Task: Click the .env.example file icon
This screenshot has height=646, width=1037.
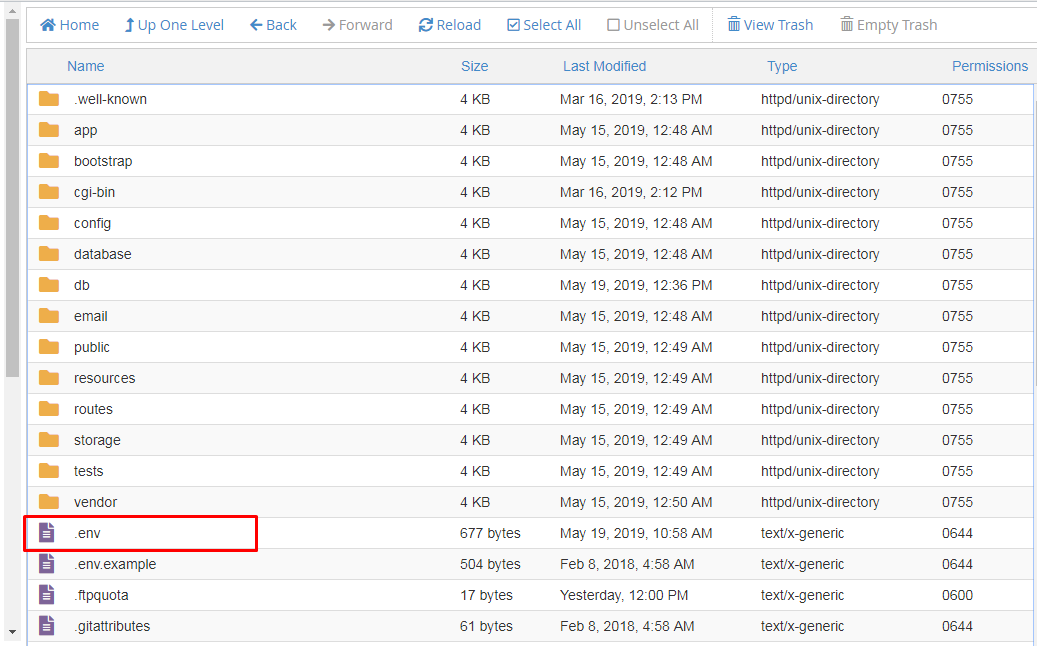Action: (47, 564)
